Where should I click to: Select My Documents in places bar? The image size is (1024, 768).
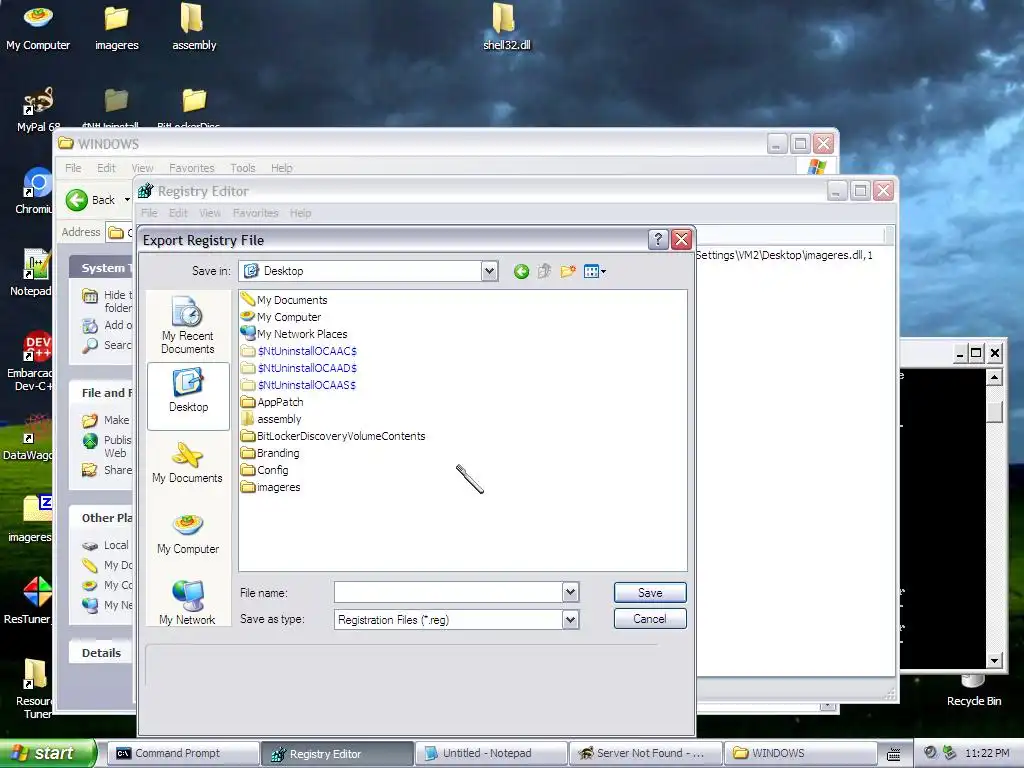pos(187,462)
